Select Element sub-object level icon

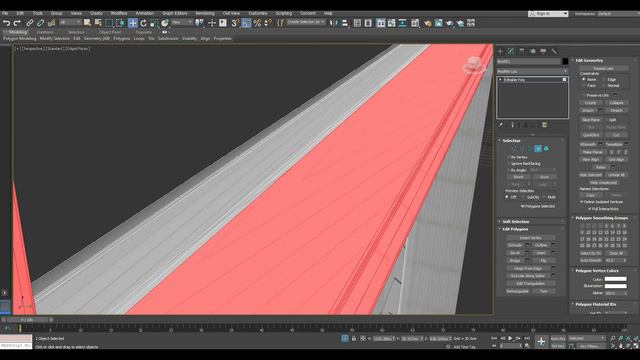pyautogui.click(x=547, y=149)
